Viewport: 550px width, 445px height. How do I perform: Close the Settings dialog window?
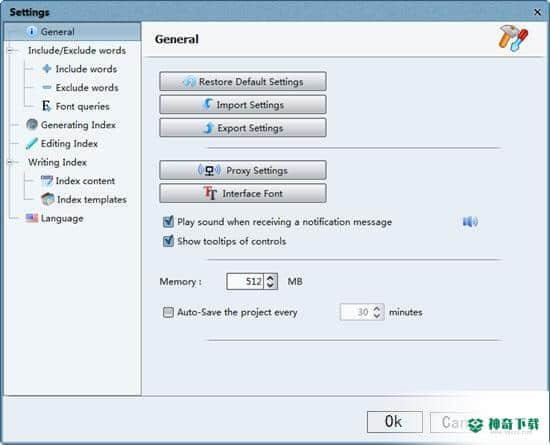[x=537, y=12]
